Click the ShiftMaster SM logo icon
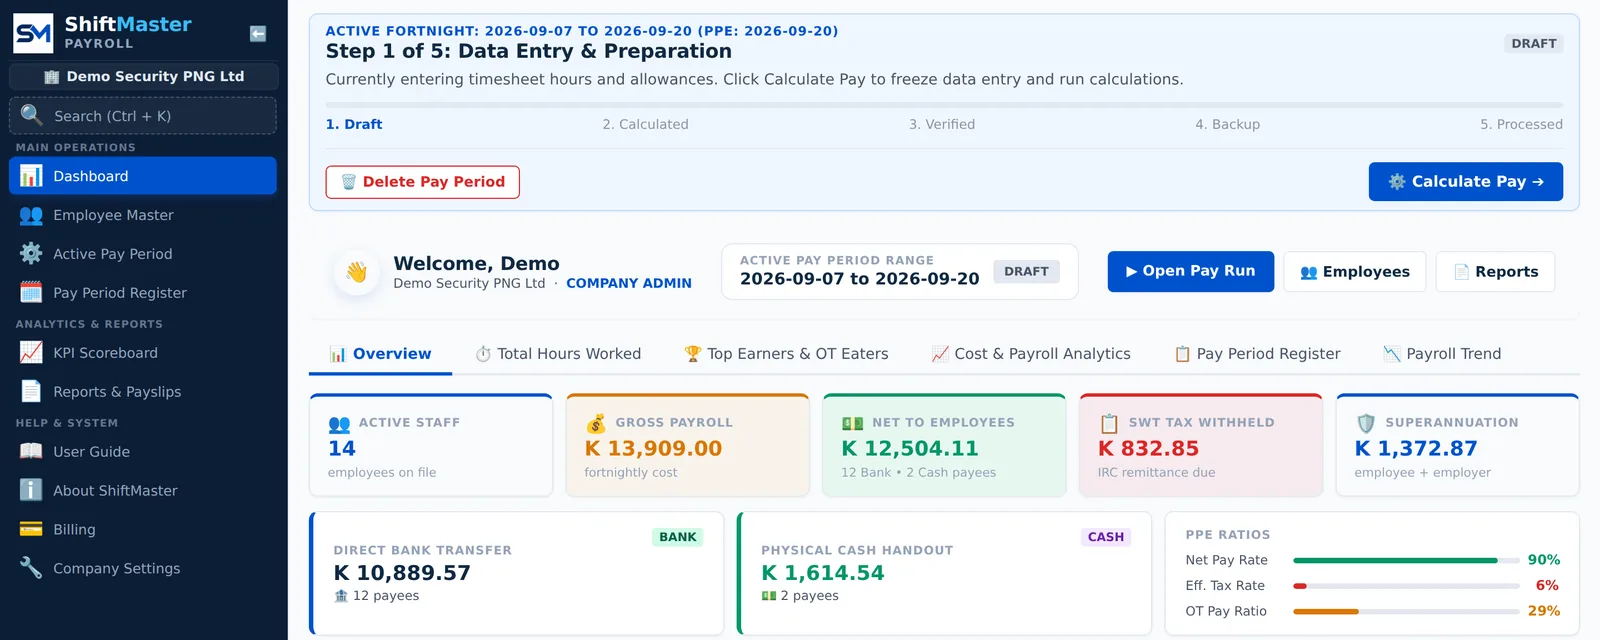 33,33
